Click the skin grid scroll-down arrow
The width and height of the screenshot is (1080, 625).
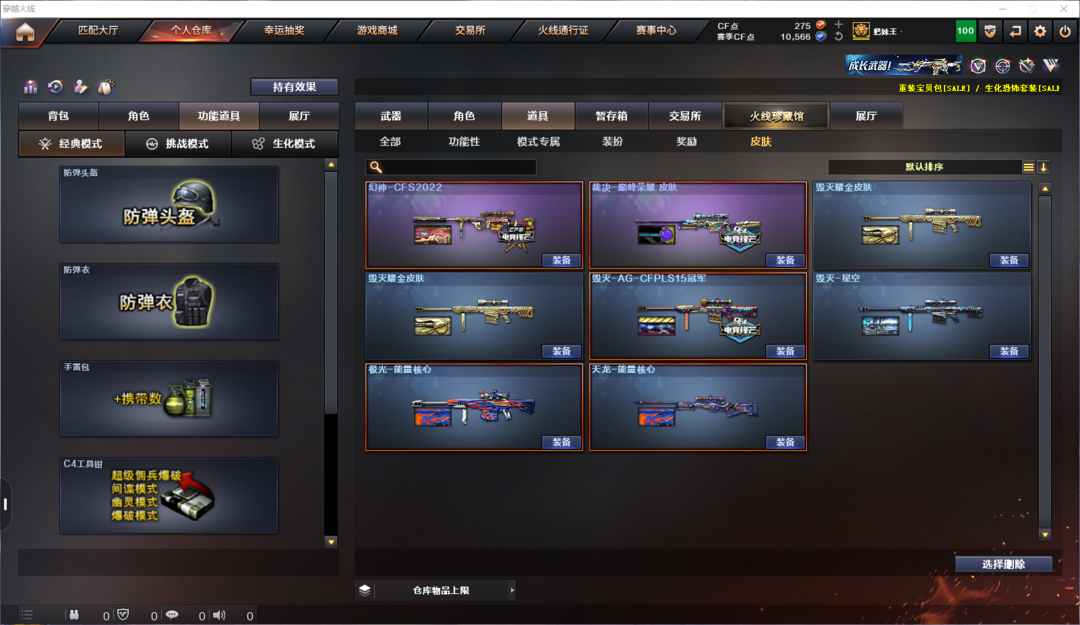pos(1045,535)
